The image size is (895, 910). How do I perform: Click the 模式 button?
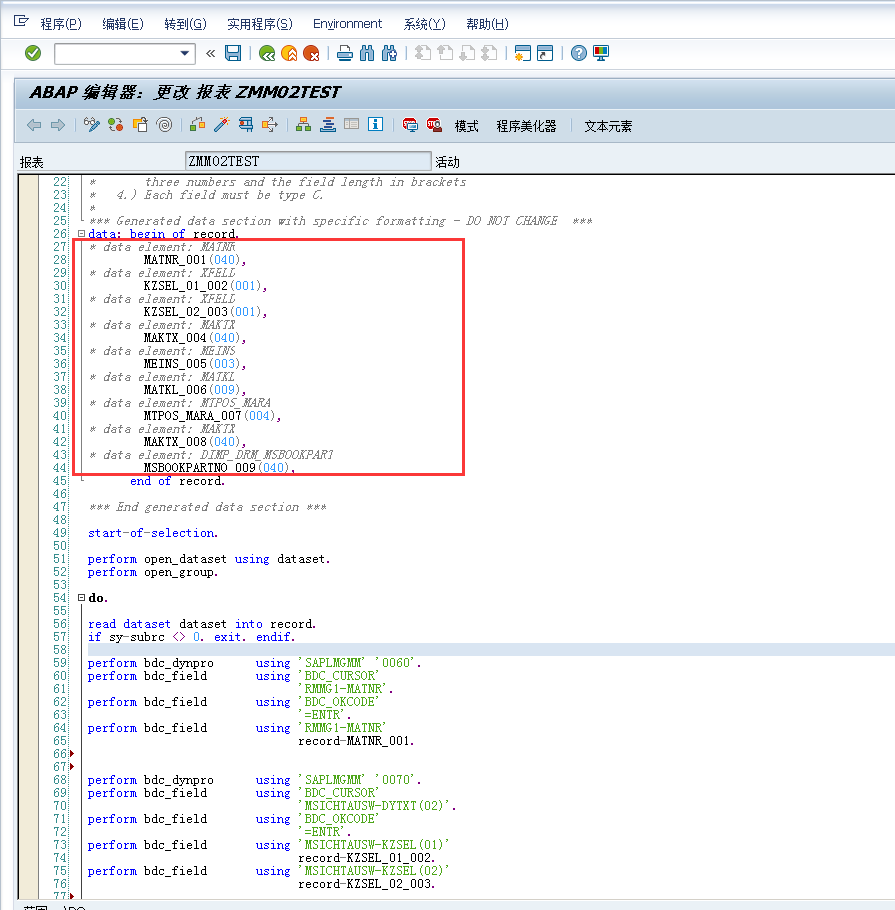pyautogui.click(x=465, y=125)
